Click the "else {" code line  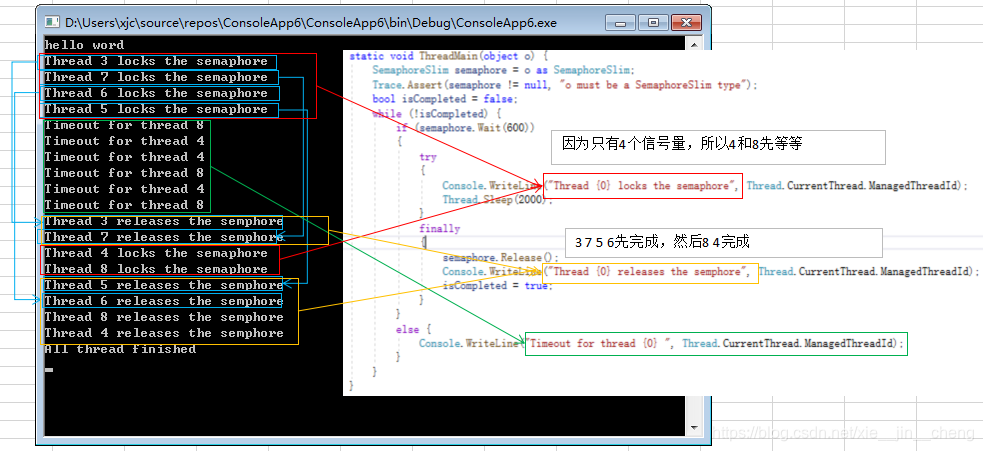(414, 329)
